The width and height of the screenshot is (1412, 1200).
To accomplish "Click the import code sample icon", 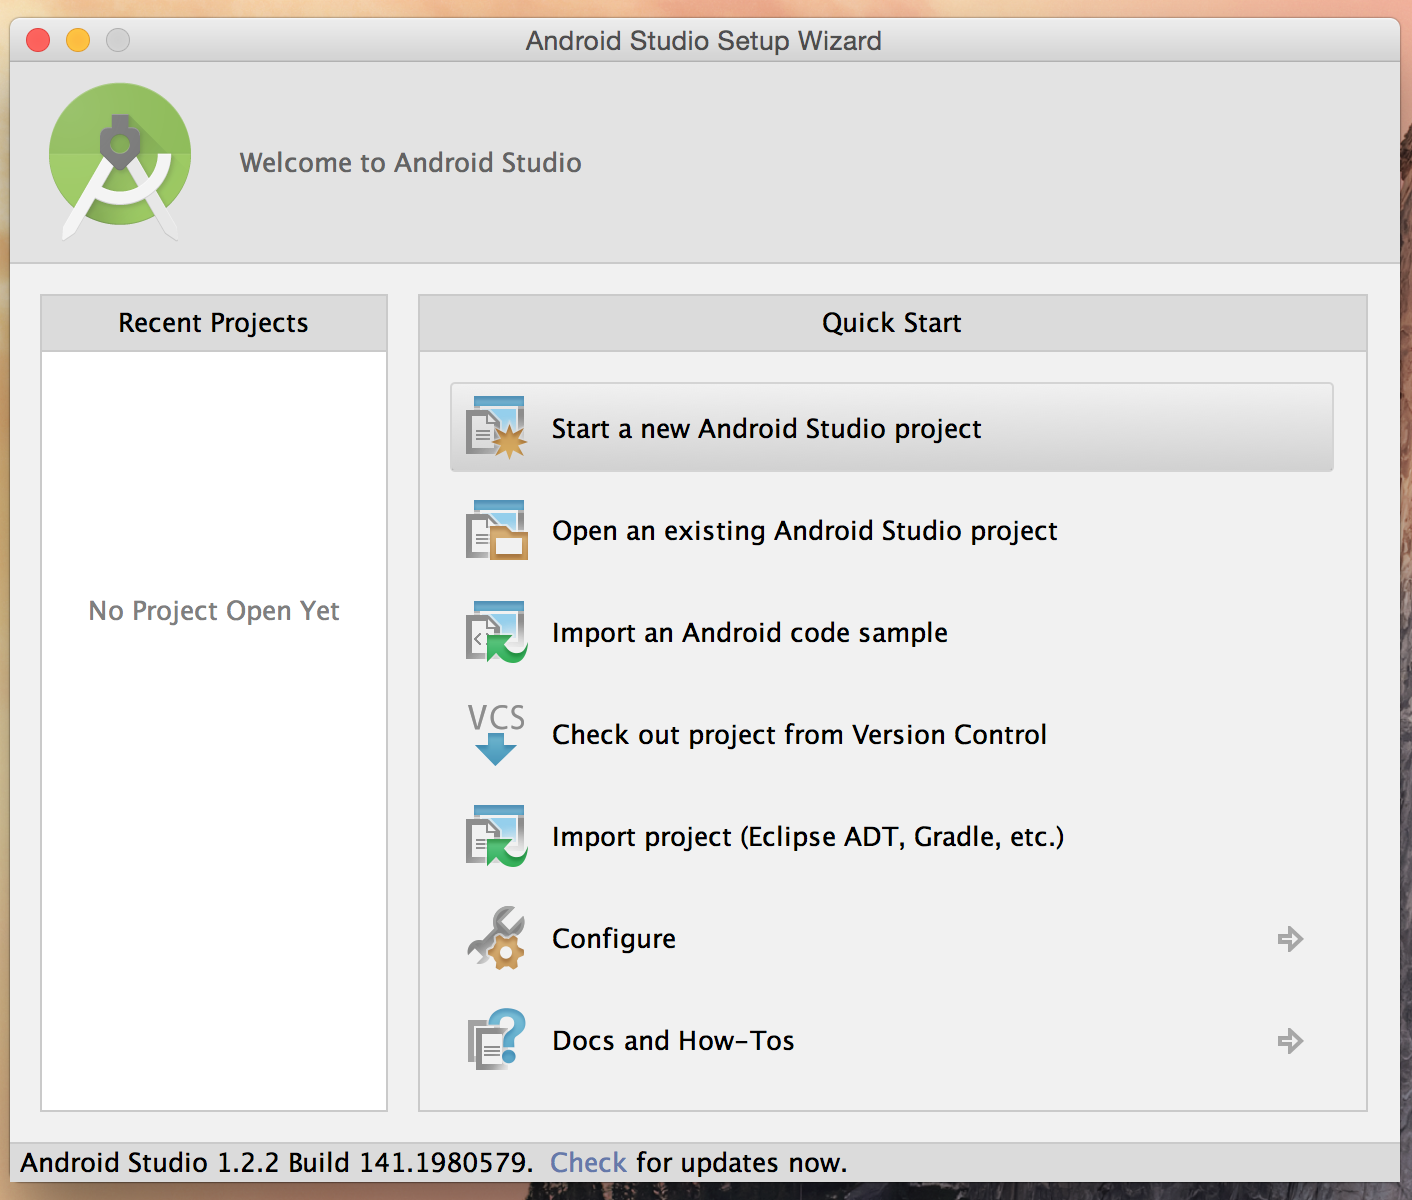I will click(496, 632).
